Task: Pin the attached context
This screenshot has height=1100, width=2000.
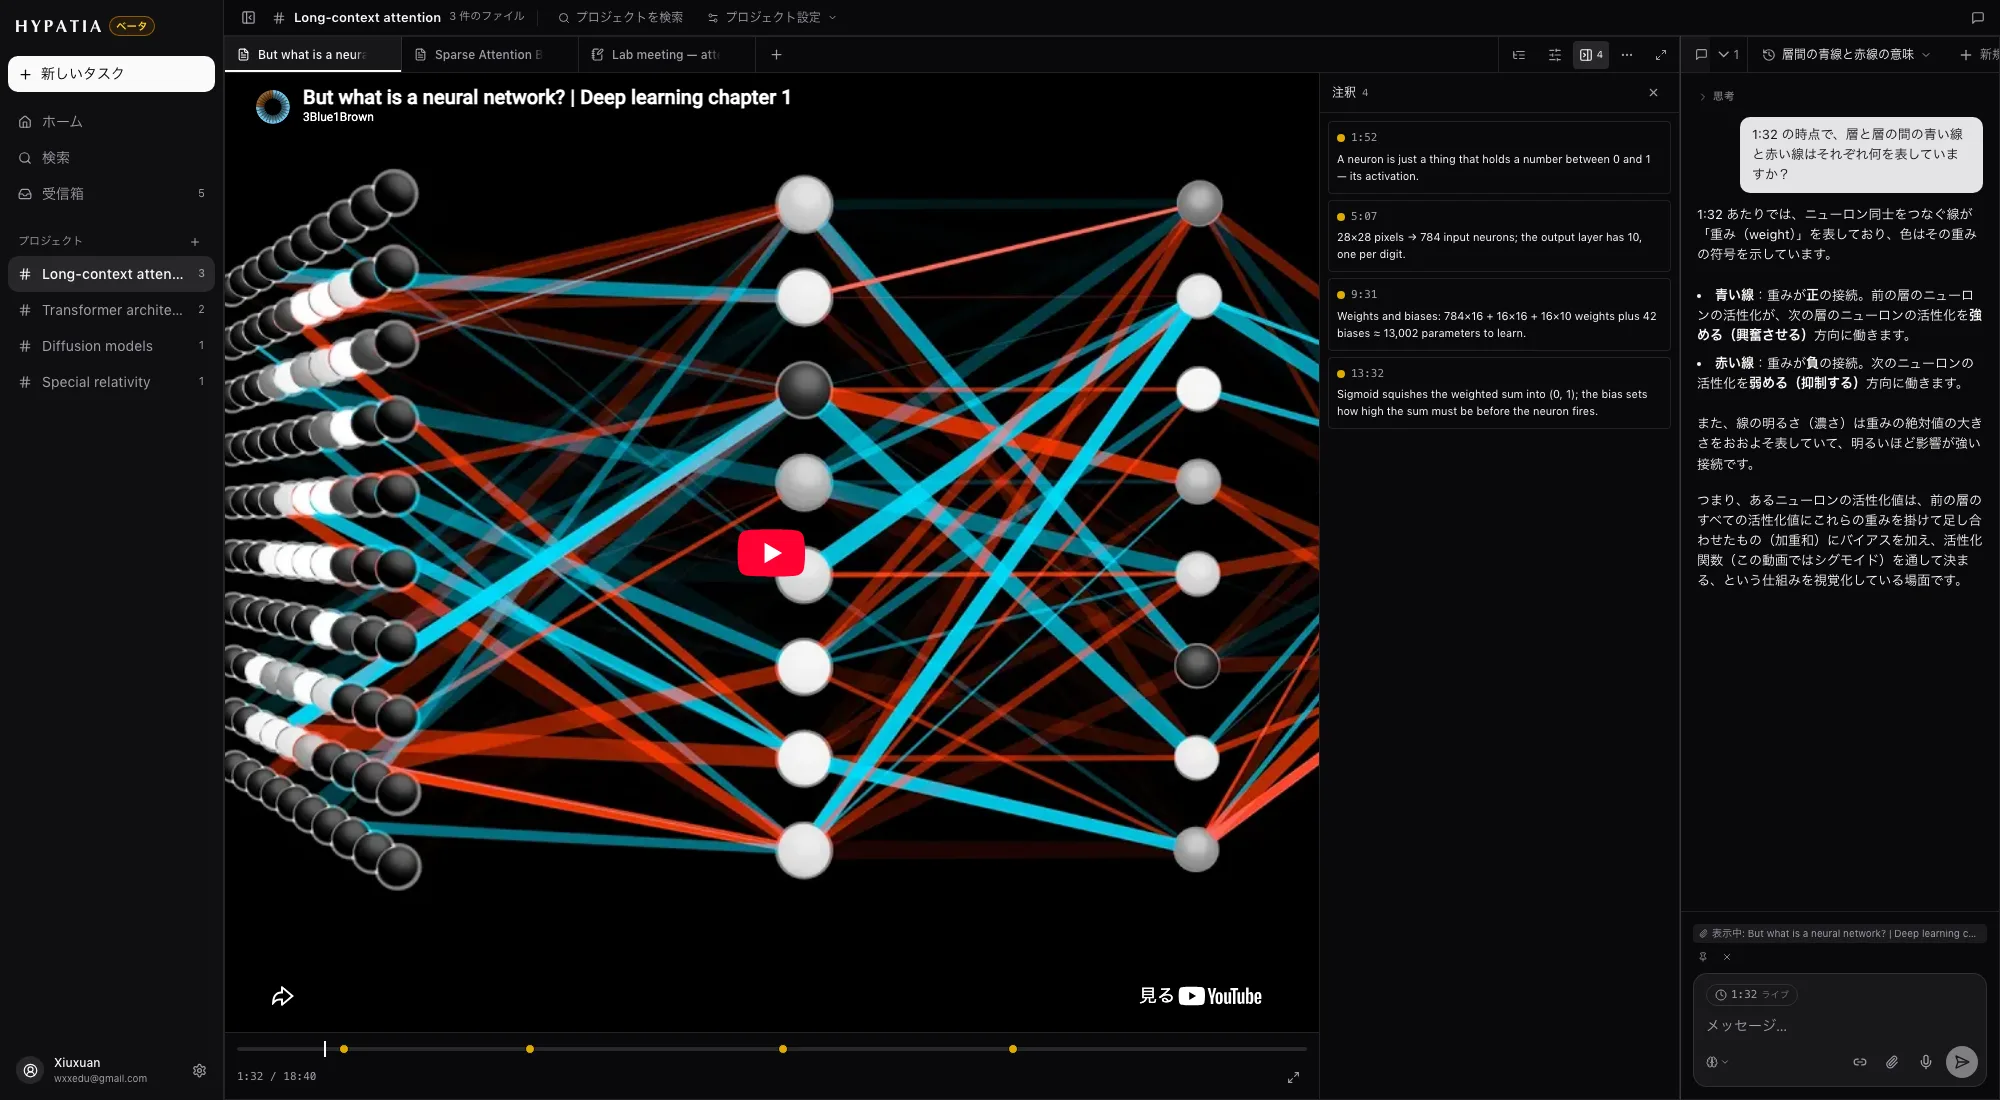Action: [1703, 957]
